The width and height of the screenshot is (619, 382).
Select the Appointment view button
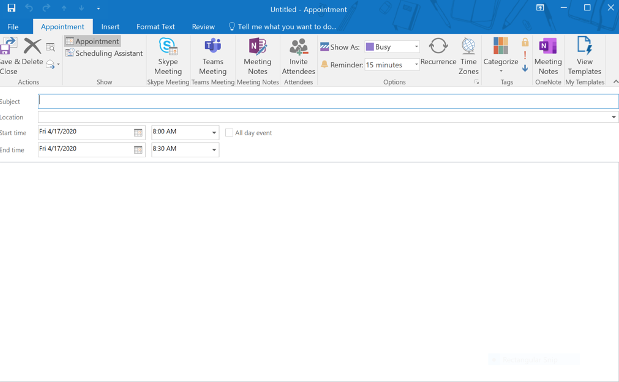pyautogui.click(x=93, y=41)
